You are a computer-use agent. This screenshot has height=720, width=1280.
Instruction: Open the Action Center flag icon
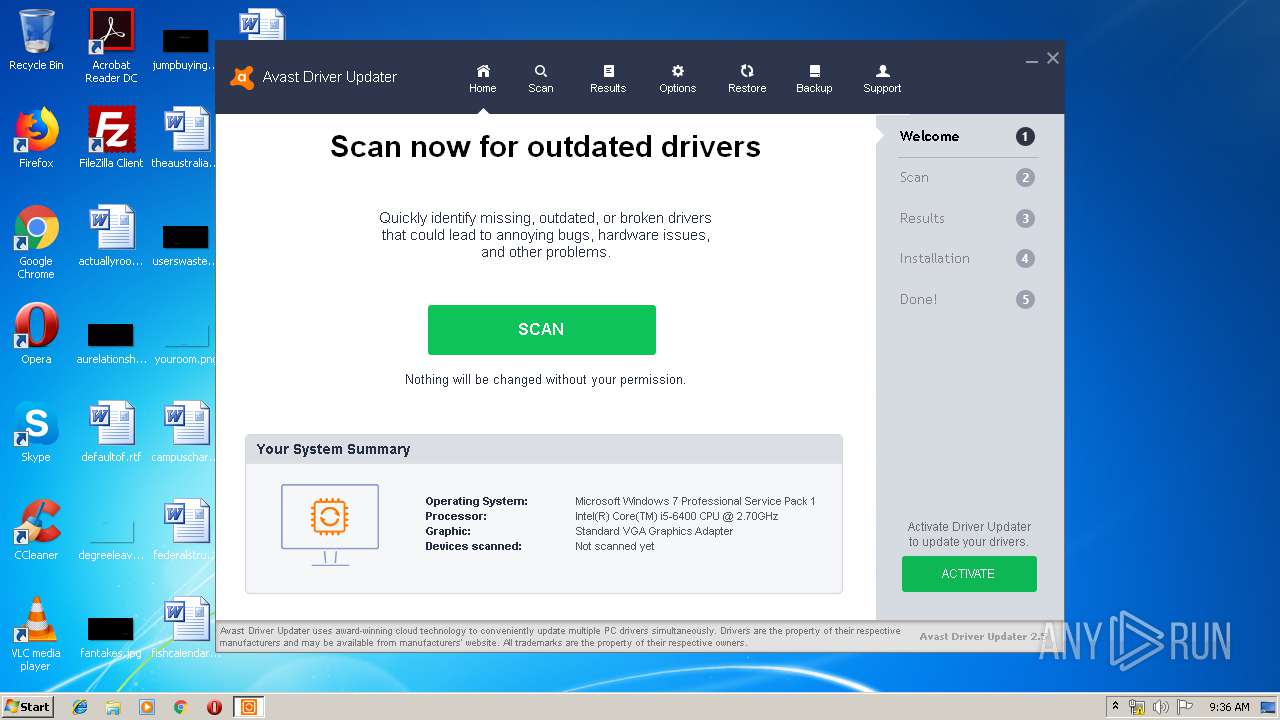[x=1184, y=707]
